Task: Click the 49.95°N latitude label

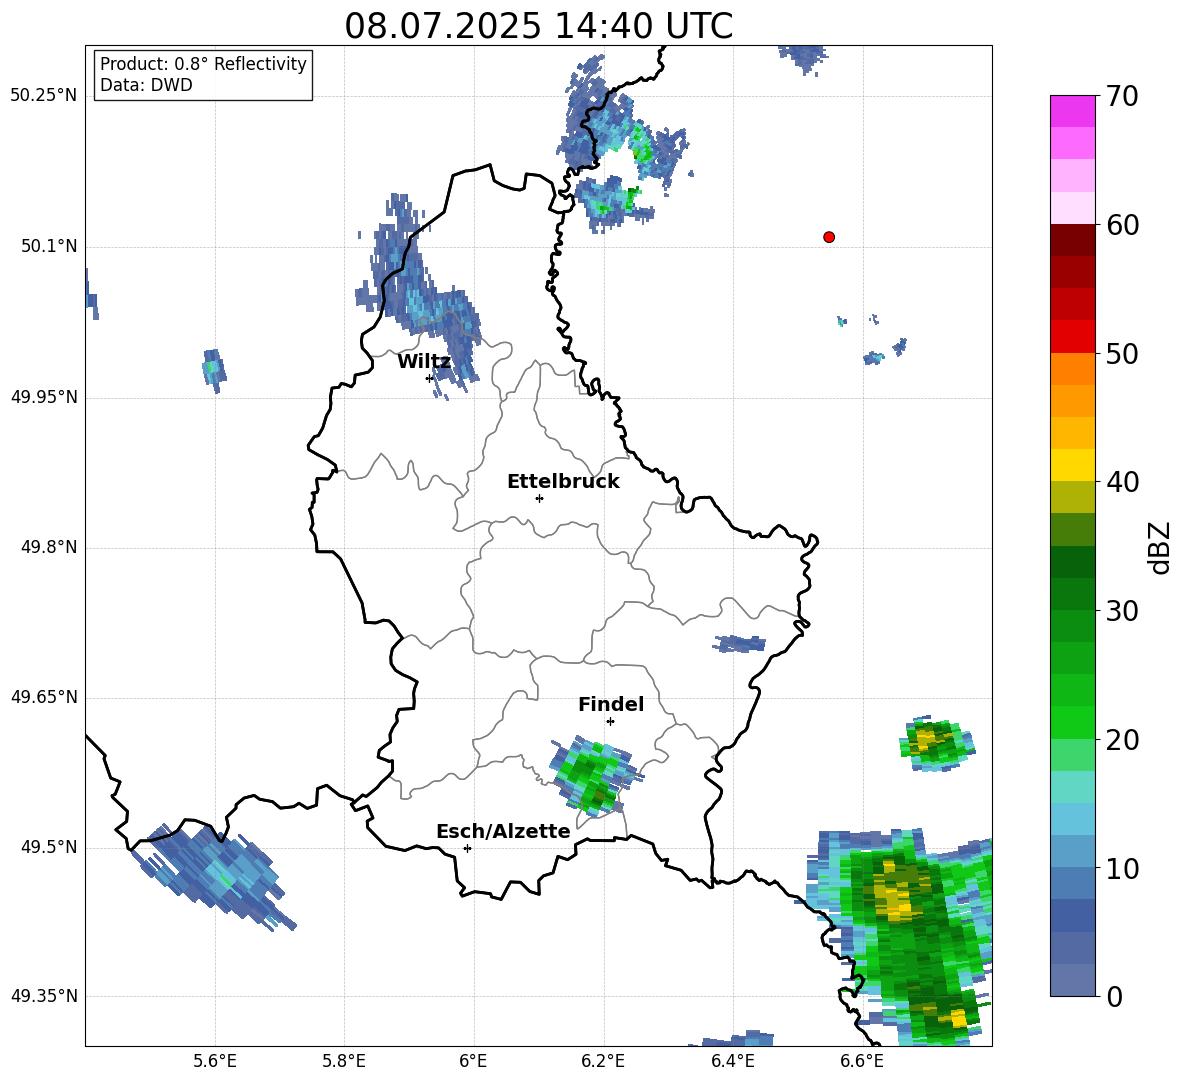Action: [44, 397]
